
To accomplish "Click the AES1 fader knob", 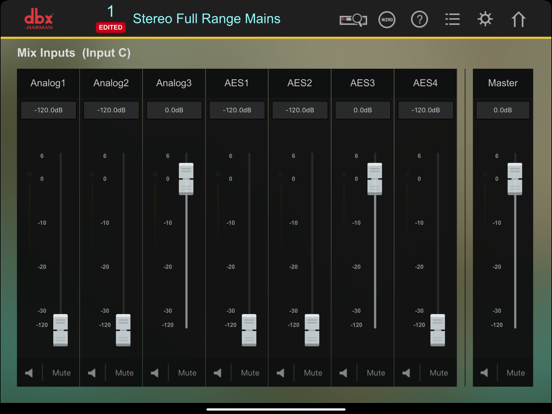I will 249,330.
